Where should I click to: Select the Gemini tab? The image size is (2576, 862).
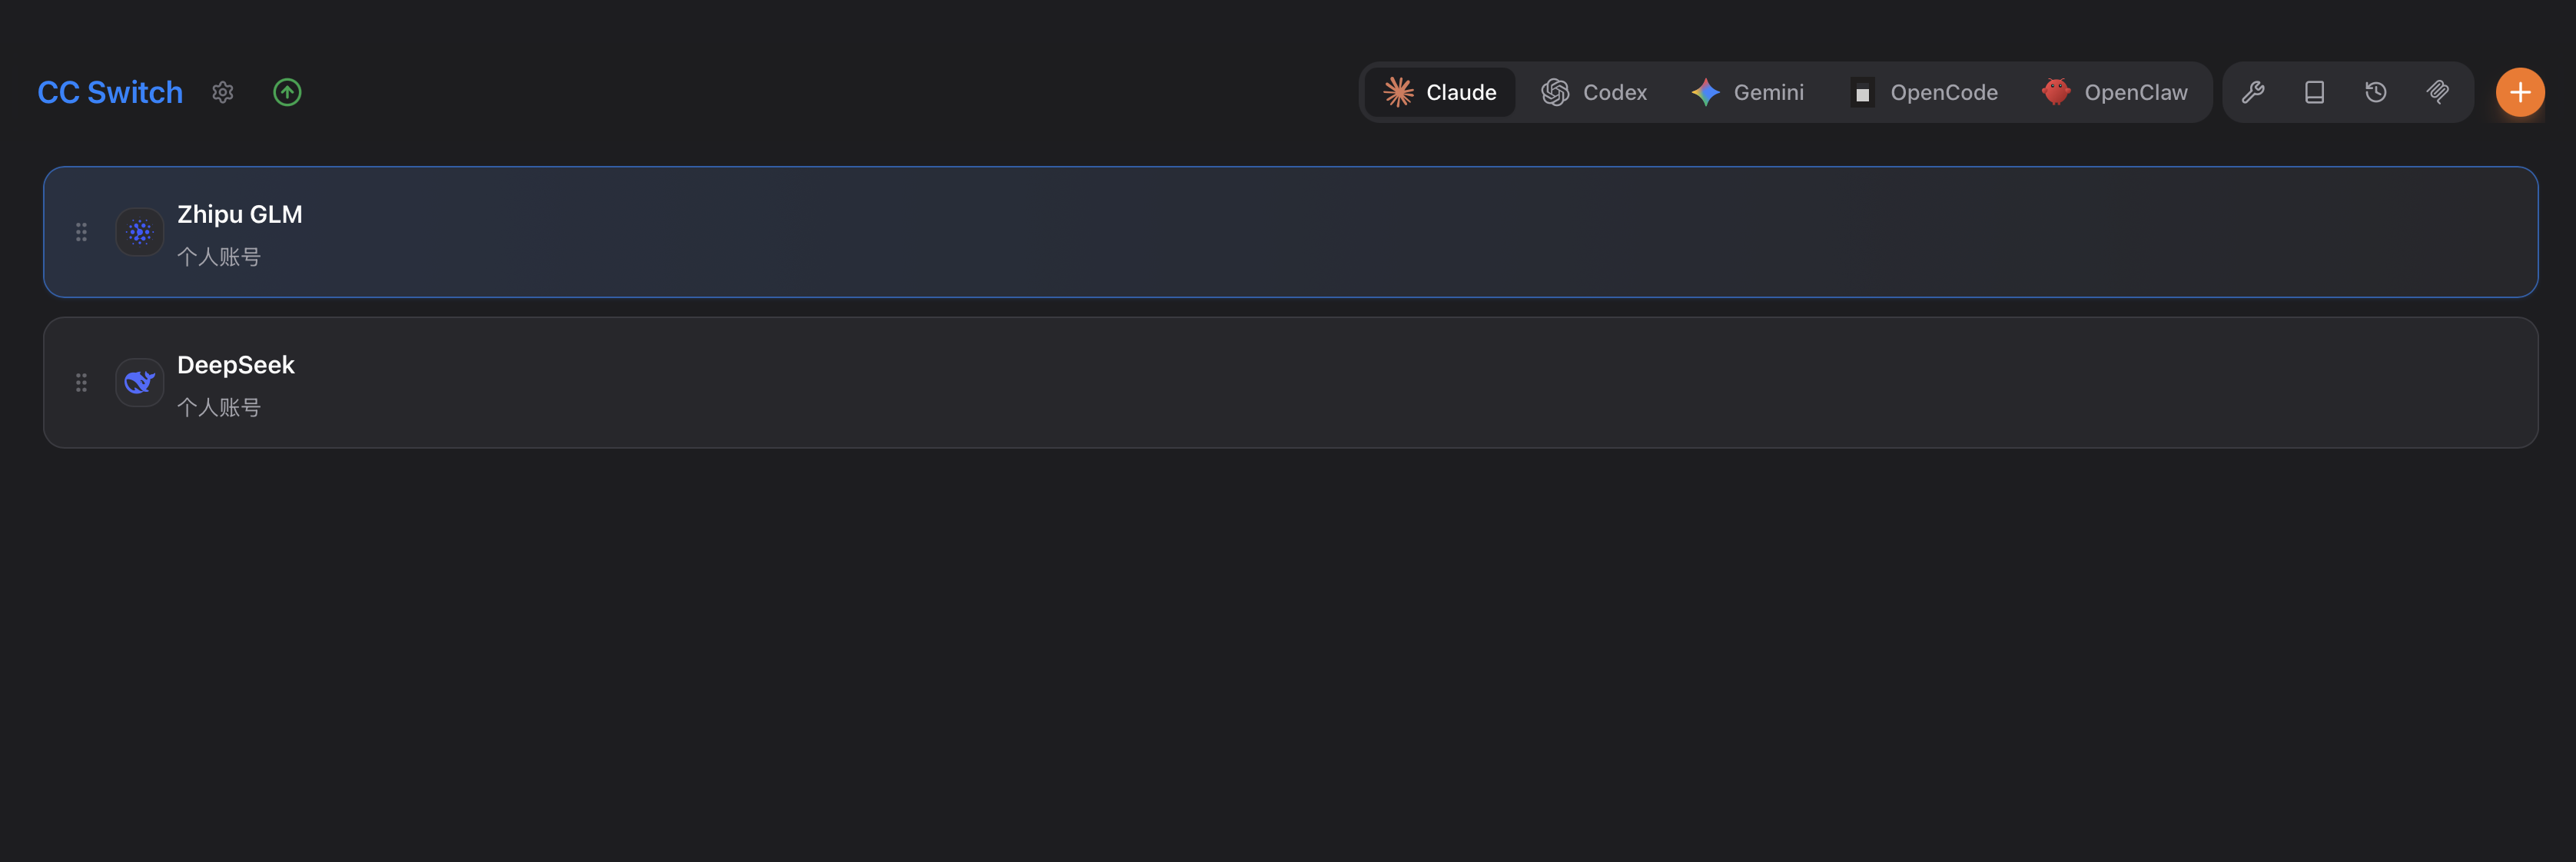(x=1747, y=92)
